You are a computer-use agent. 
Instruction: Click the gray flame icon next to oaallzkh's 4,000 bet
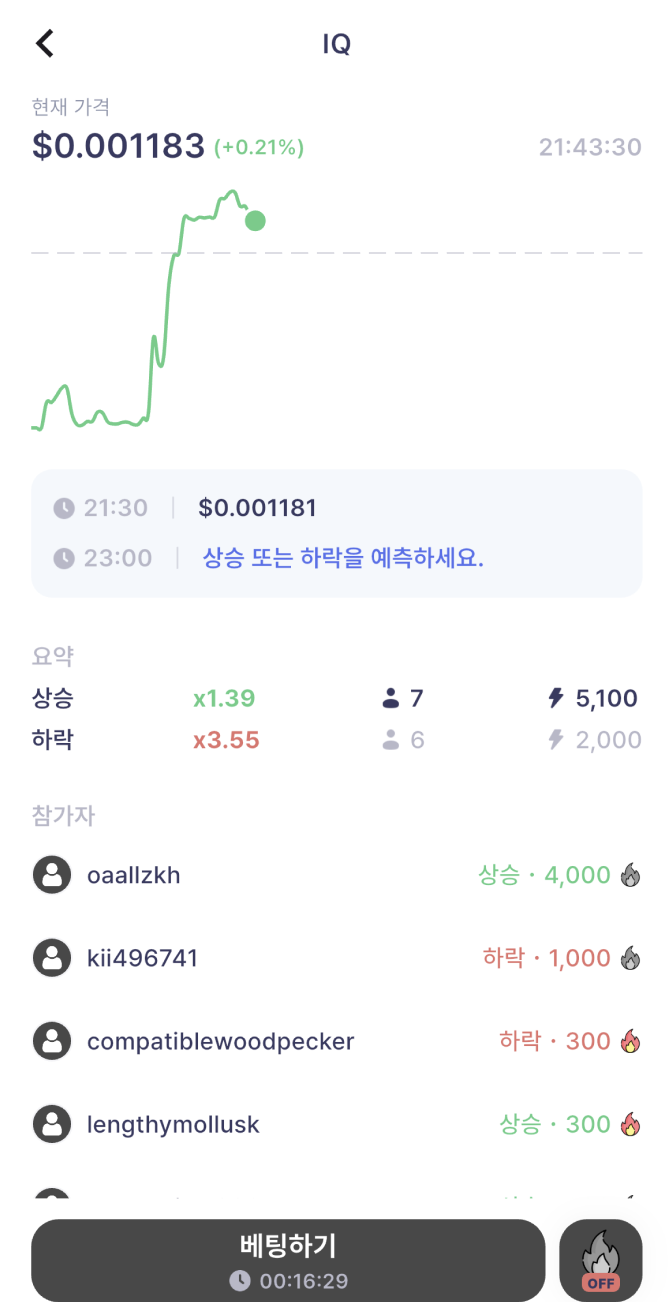click(x=630, y=876)
